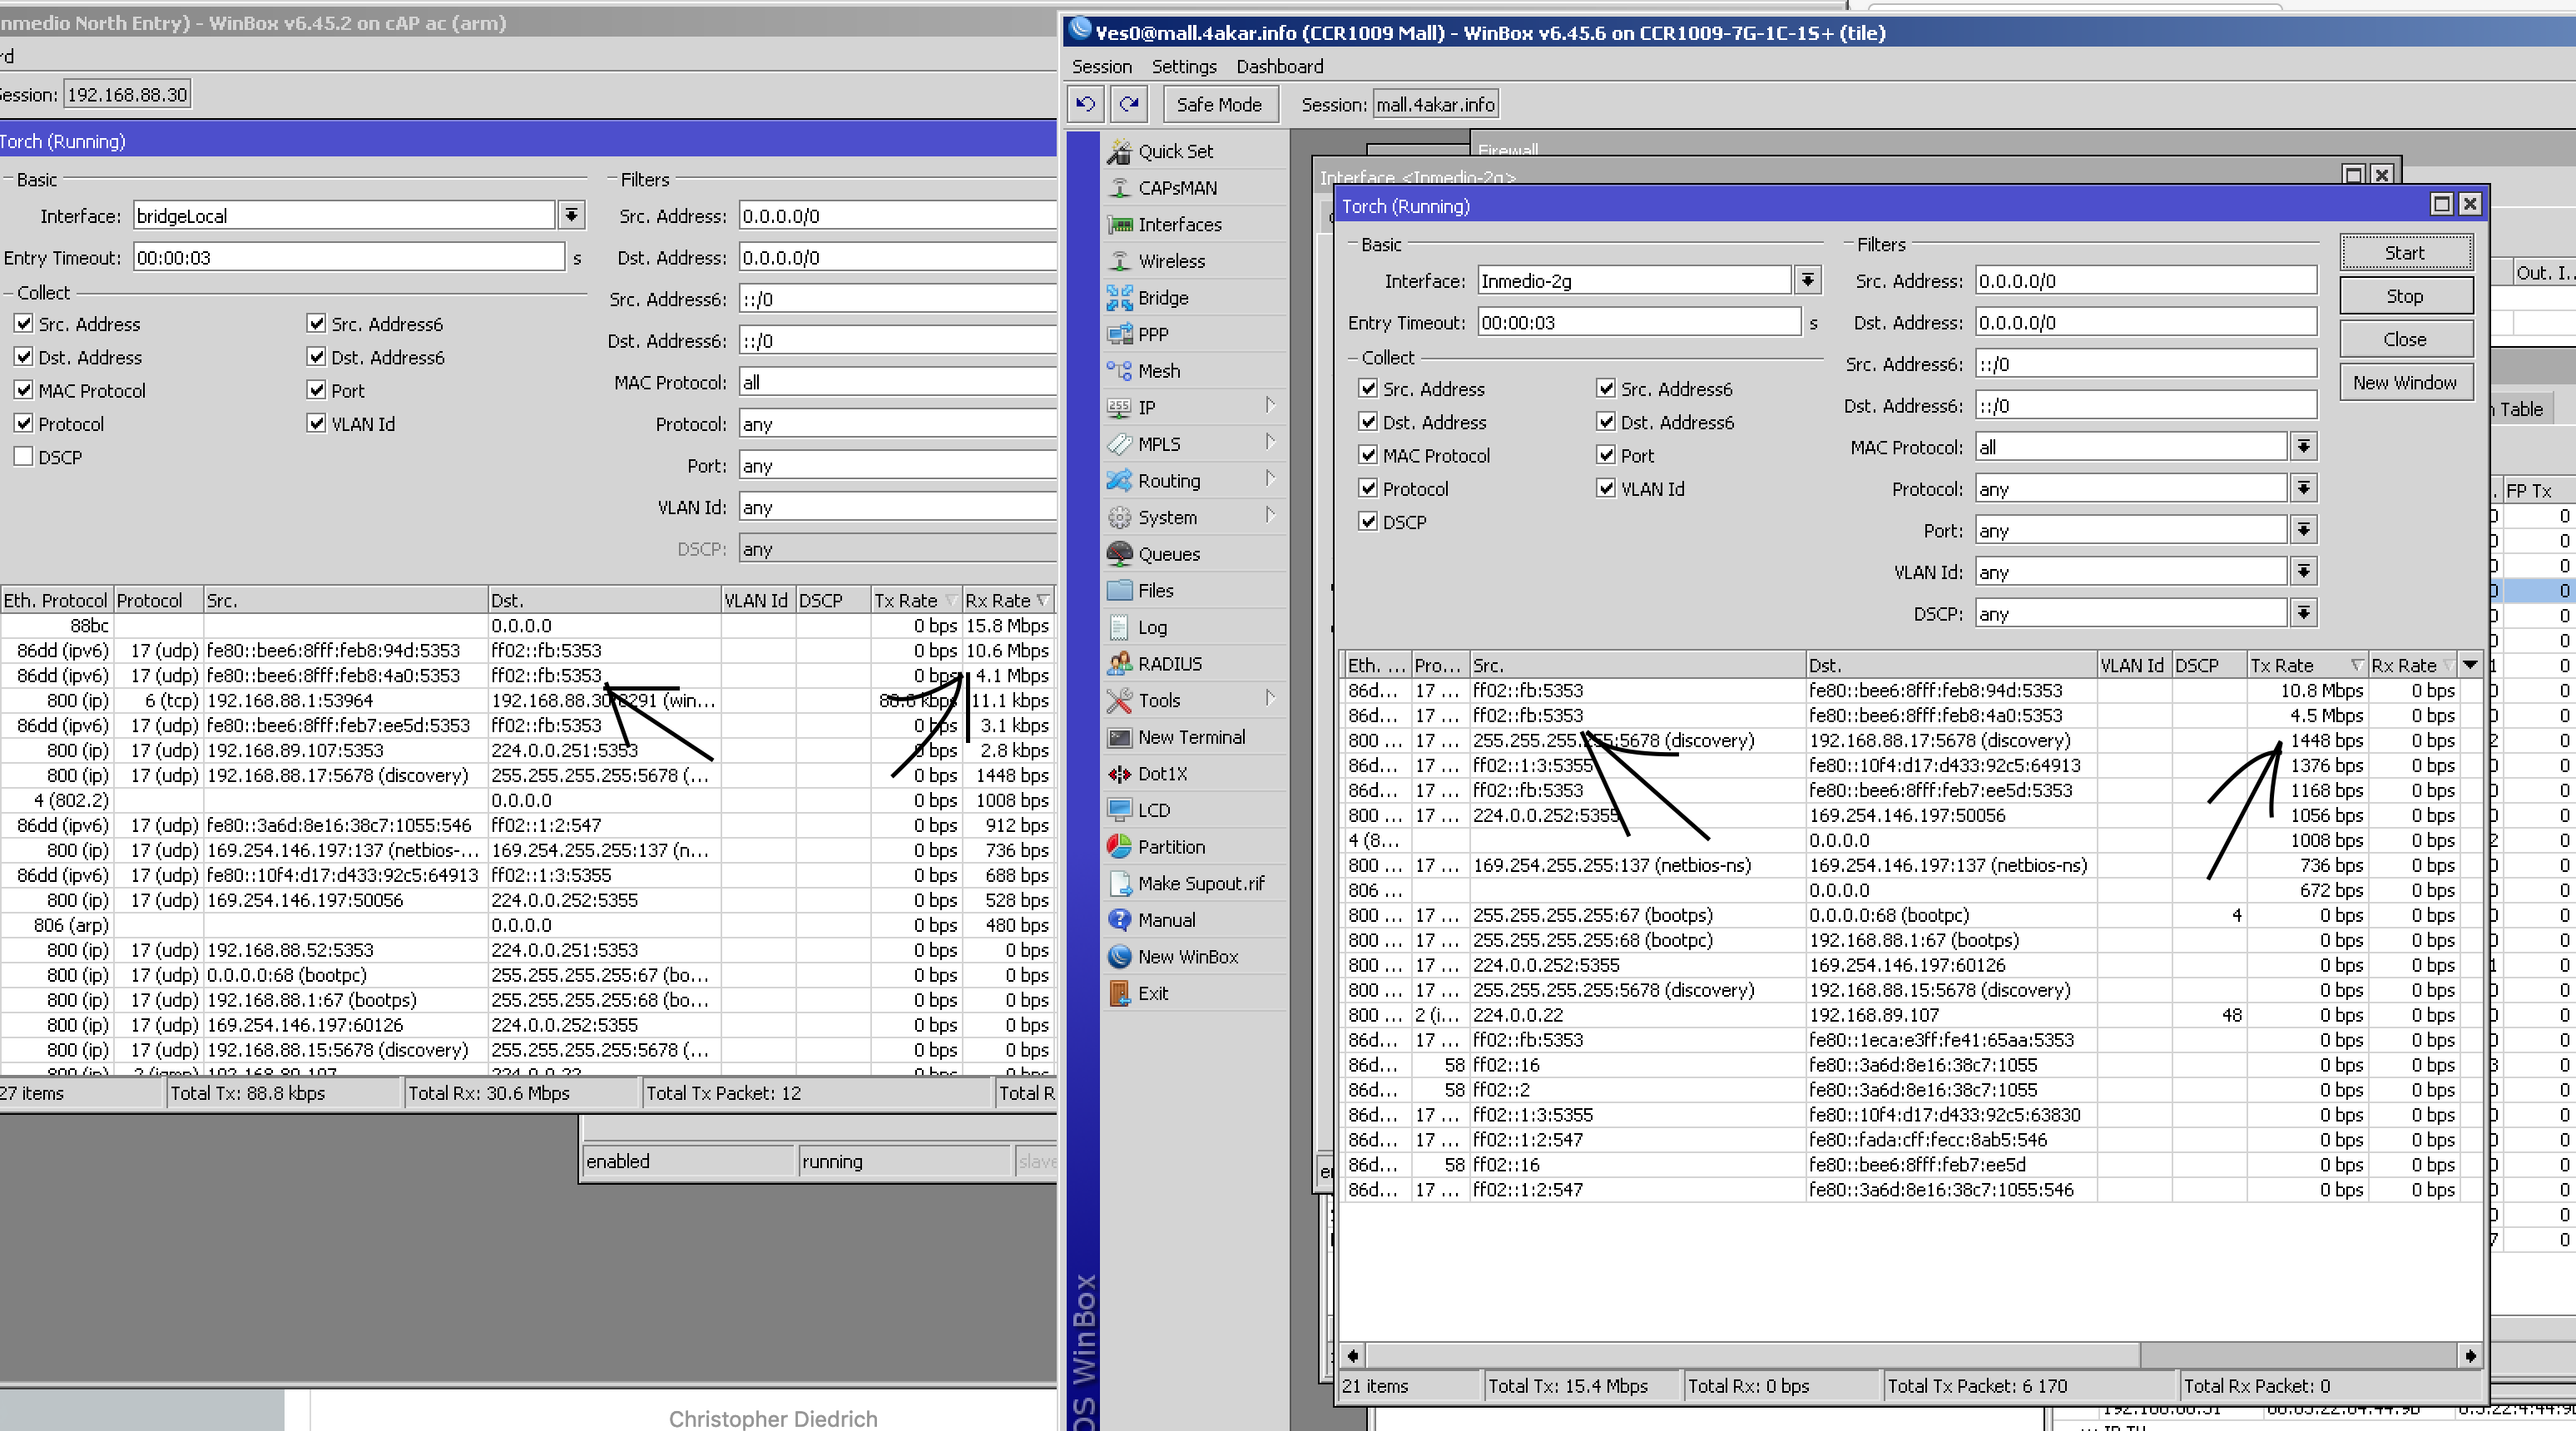Open Log menu icon

pyautogui.click(x=1119, y=627)
